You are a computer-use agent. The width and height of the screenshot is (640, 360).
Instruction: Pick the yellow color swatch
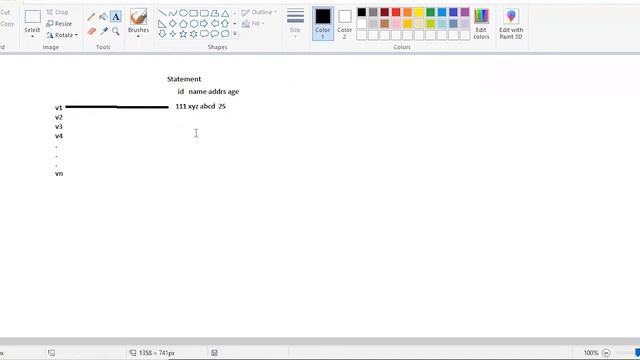(x=419, y=12)
